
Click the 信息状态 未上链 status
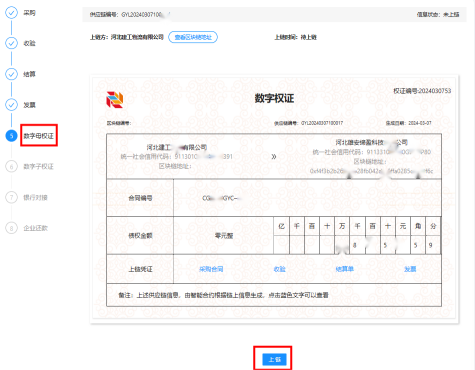(x=438, y=14)
